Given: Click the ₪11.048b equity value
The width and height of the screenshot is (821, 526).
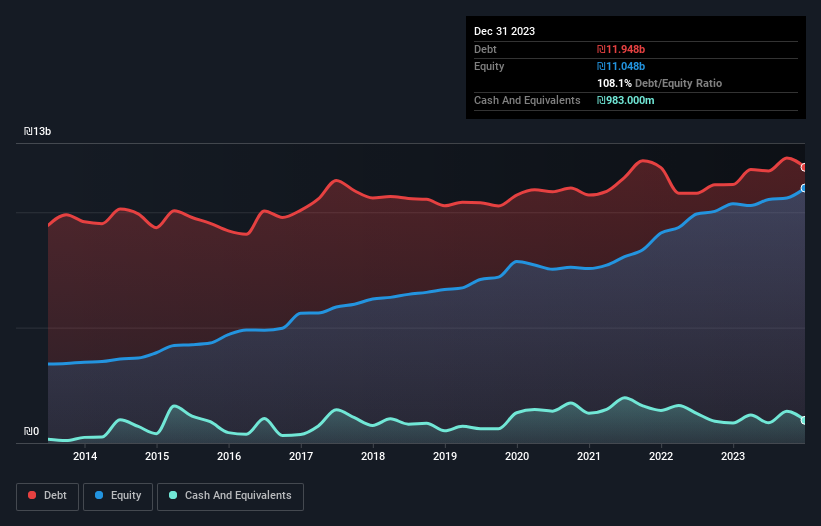Looking at the screenshot, I should (x=621, y=66).
